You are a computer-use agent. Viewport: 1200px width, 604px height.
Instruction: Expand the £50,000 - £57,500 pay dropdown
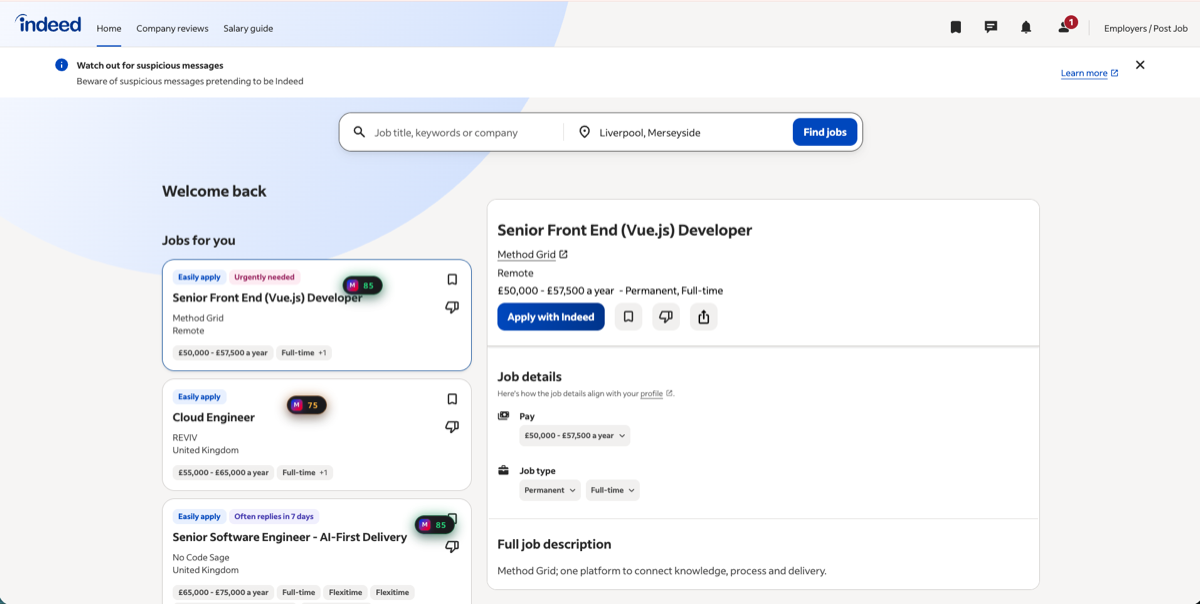[x=575, y=436]
